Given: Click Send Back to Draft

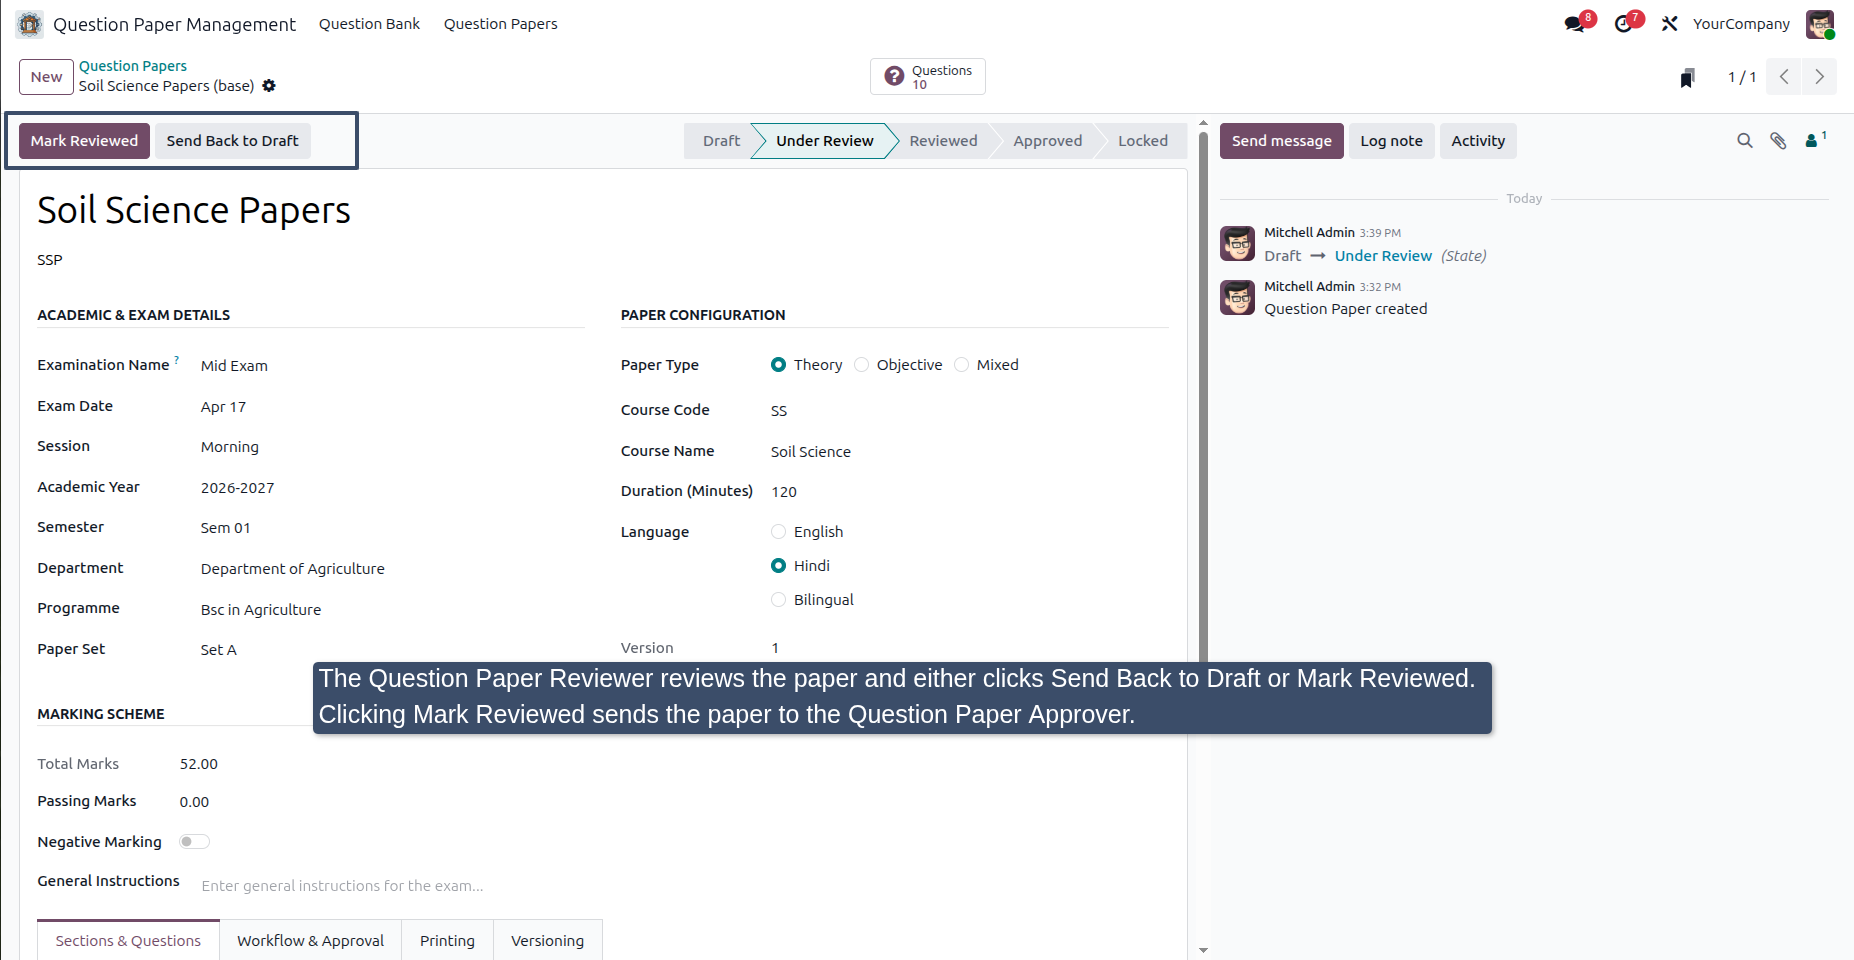Looking at the screenshot, I should tap(232, 141).
